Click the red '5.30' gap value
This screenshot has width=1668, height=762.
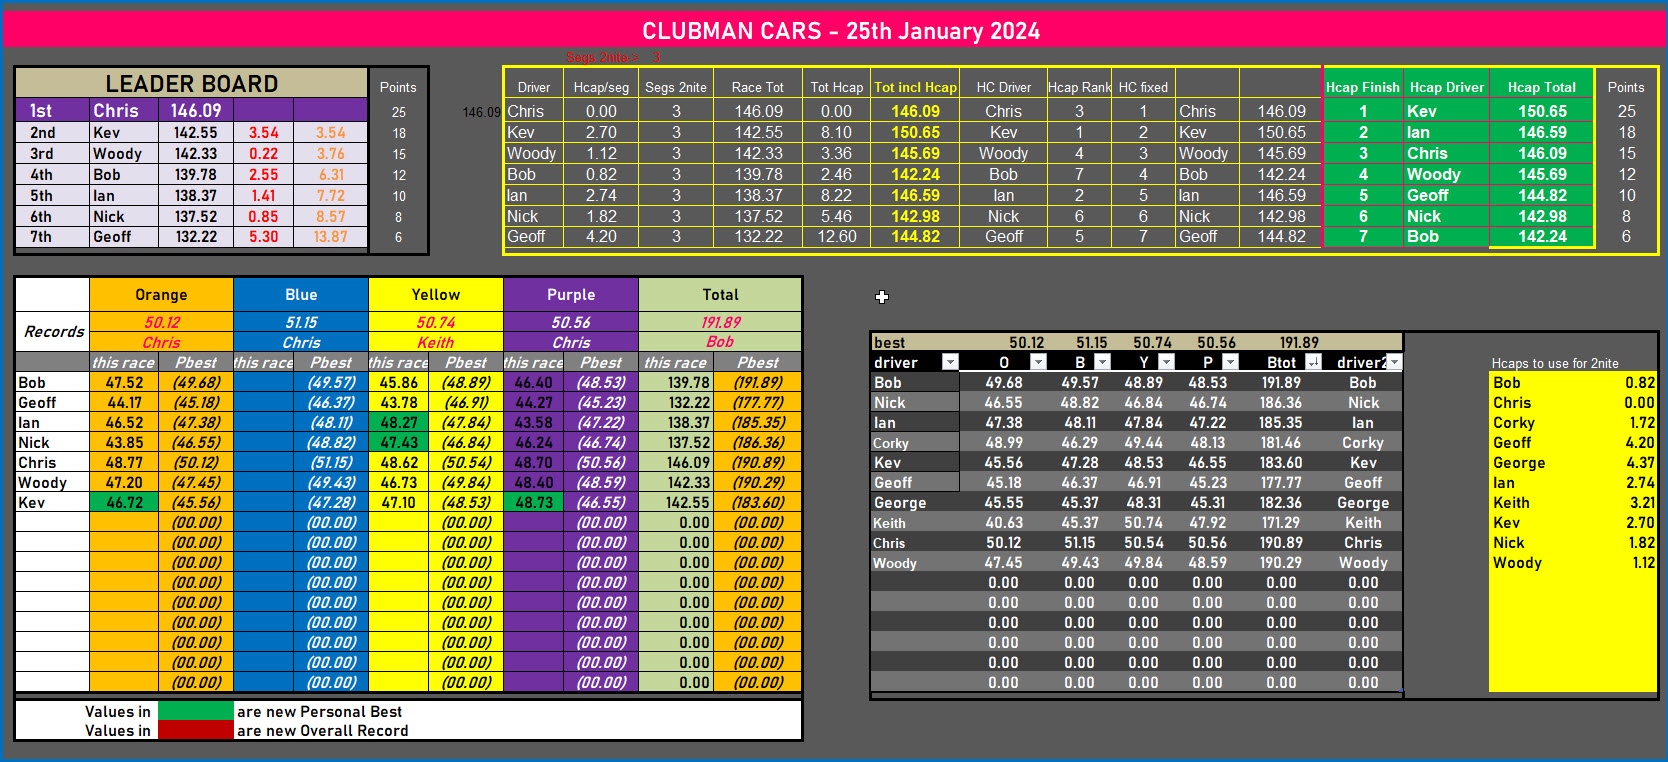264,237
